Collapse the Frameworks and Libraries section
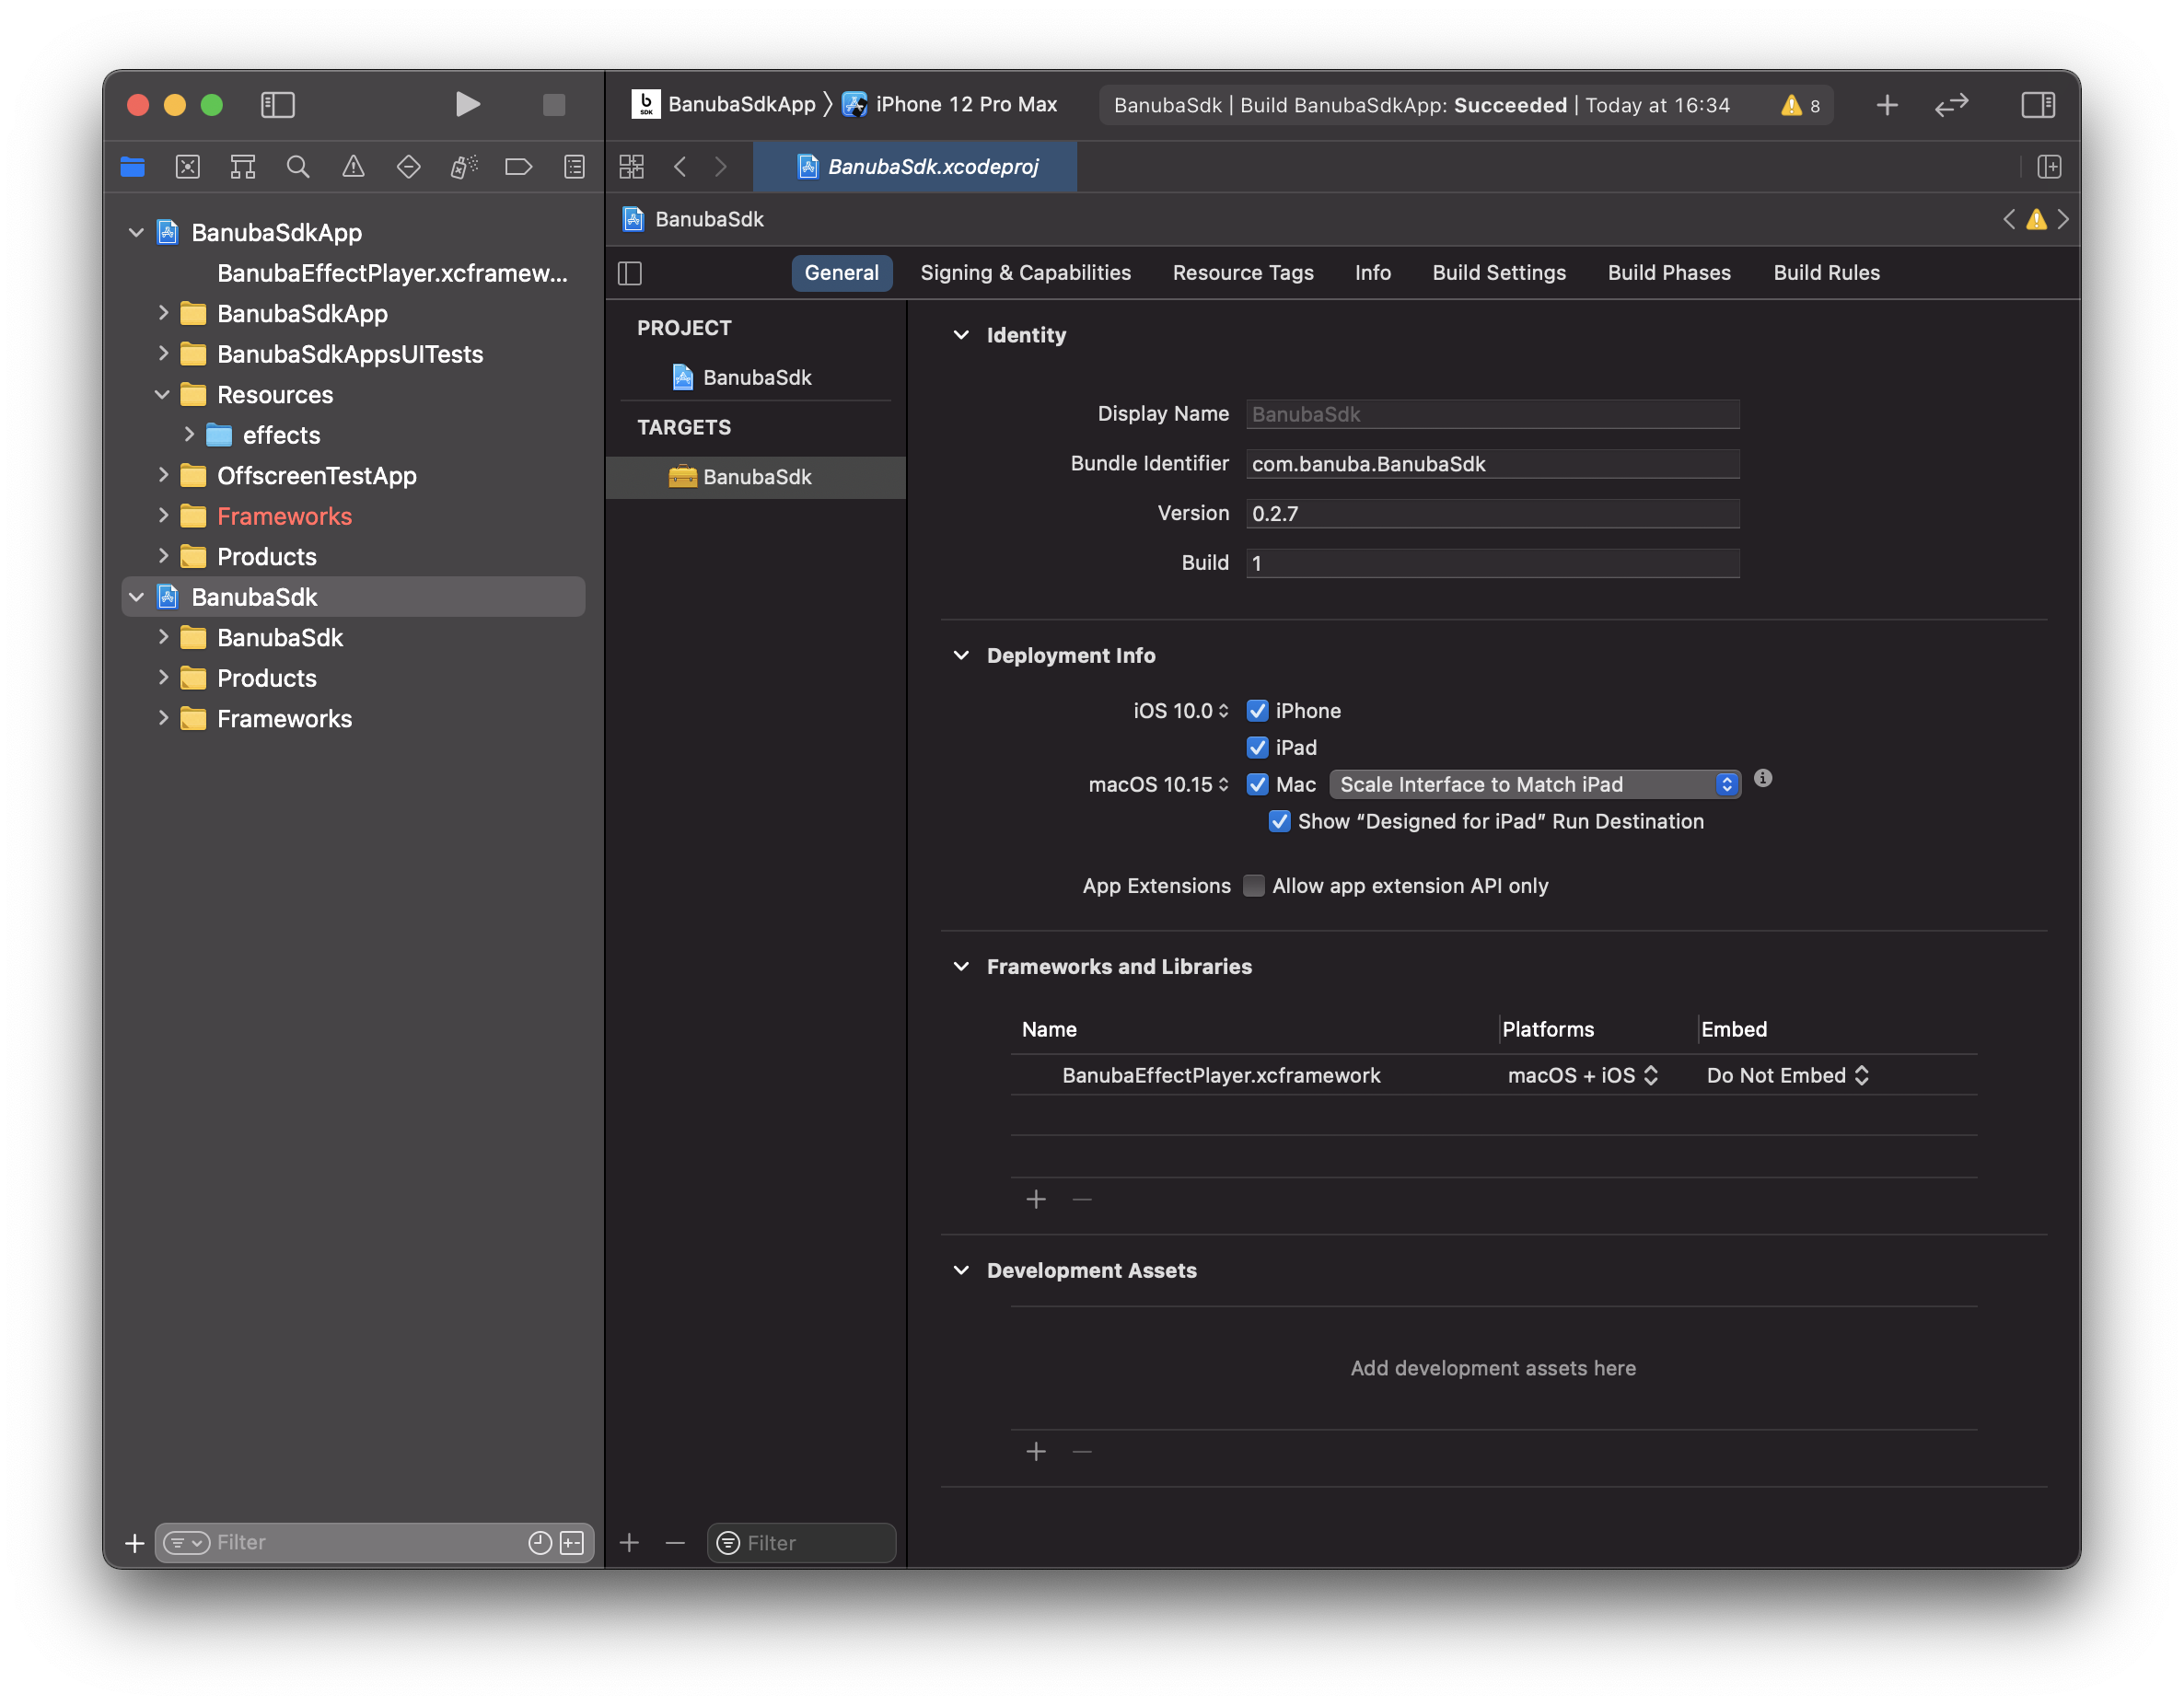2184x1705 pixels. (x=961, y=967)
